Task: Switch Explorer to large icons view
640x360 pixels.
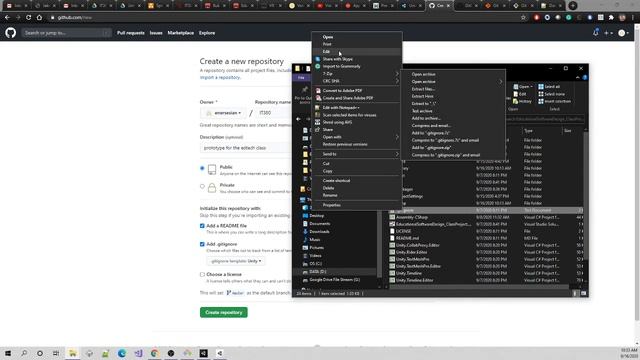Action: point(584,293)
